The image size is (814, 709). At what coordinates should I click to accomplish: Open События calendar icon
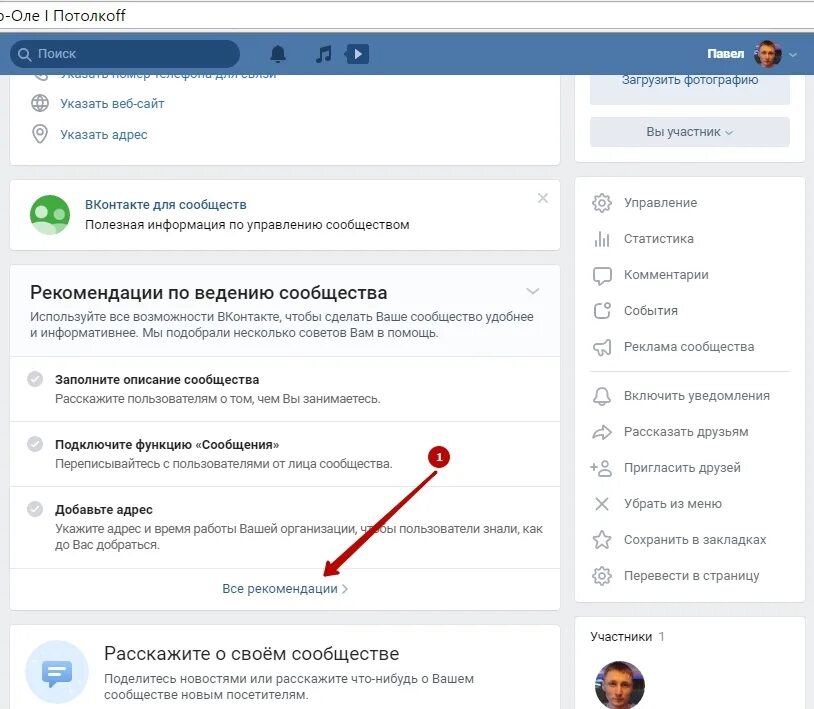[602, 311]
